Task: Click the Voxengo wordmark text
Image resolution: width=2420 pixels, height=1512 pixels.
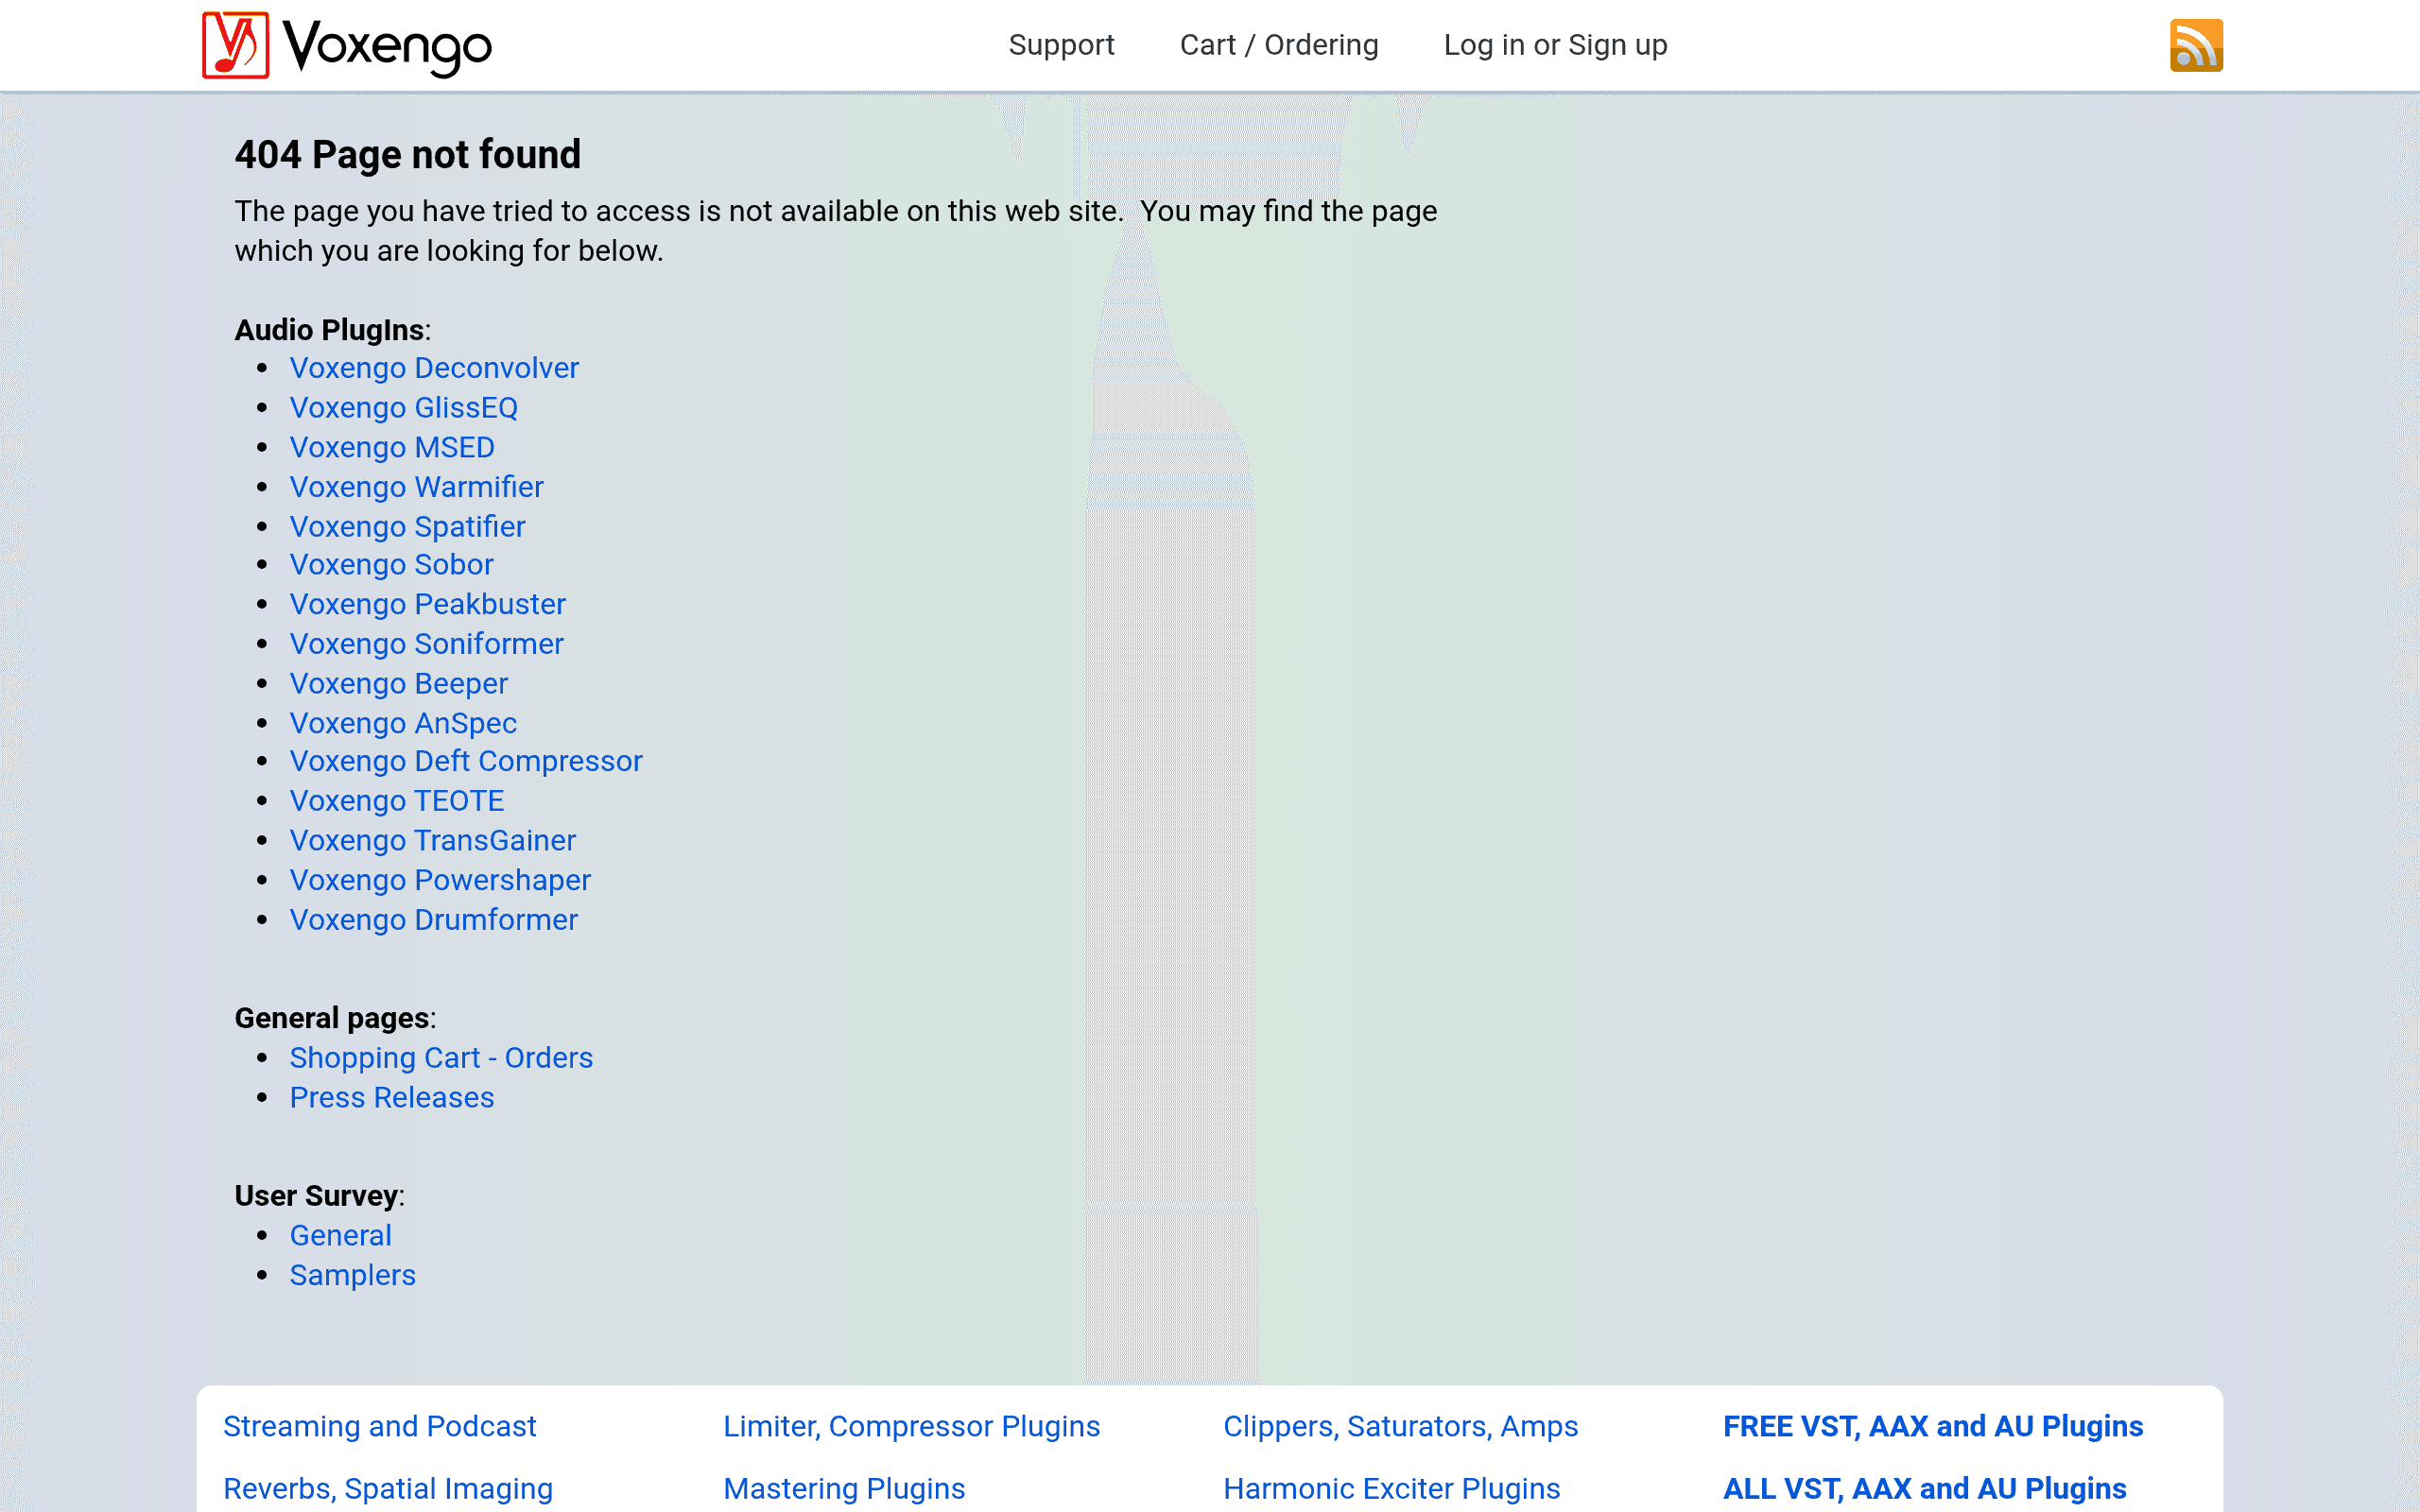Action: 388,47
